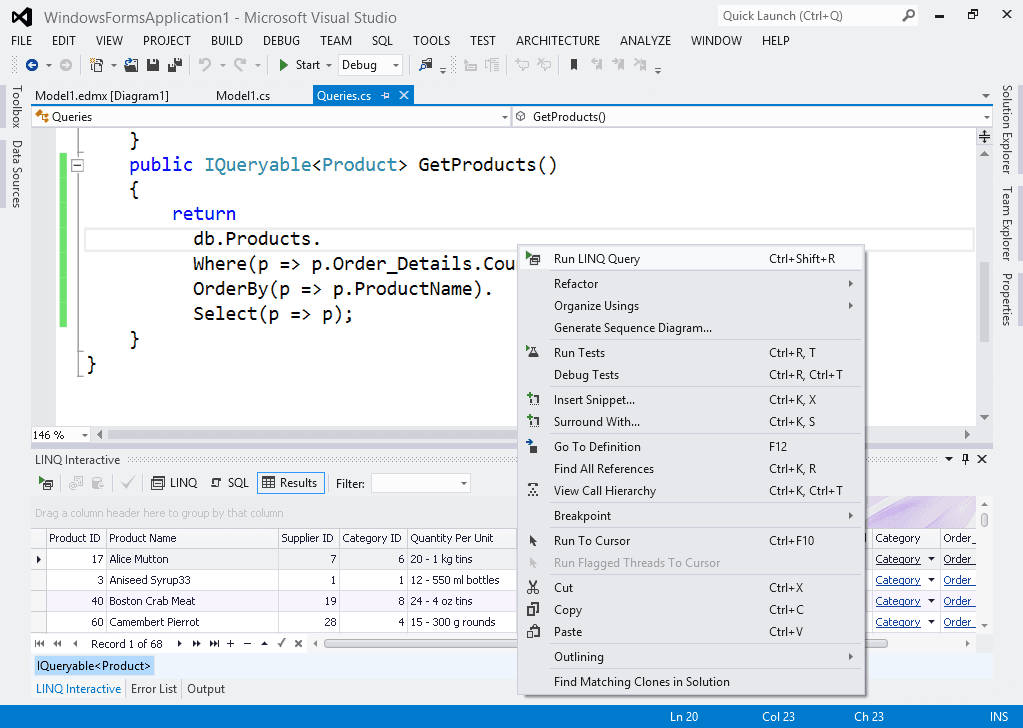Switch to LINQ view in LINQ Interactive
The width and height of the screenshot is (1023, 728).
pos(174,483)
